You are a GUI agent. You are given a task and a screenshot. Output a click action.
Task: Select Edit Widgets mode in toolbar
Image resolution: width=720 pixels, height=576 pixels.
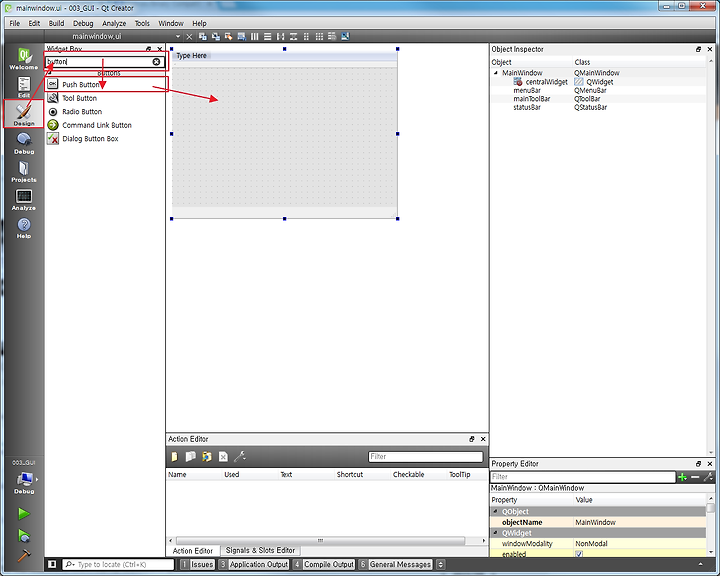click(202, 36)
